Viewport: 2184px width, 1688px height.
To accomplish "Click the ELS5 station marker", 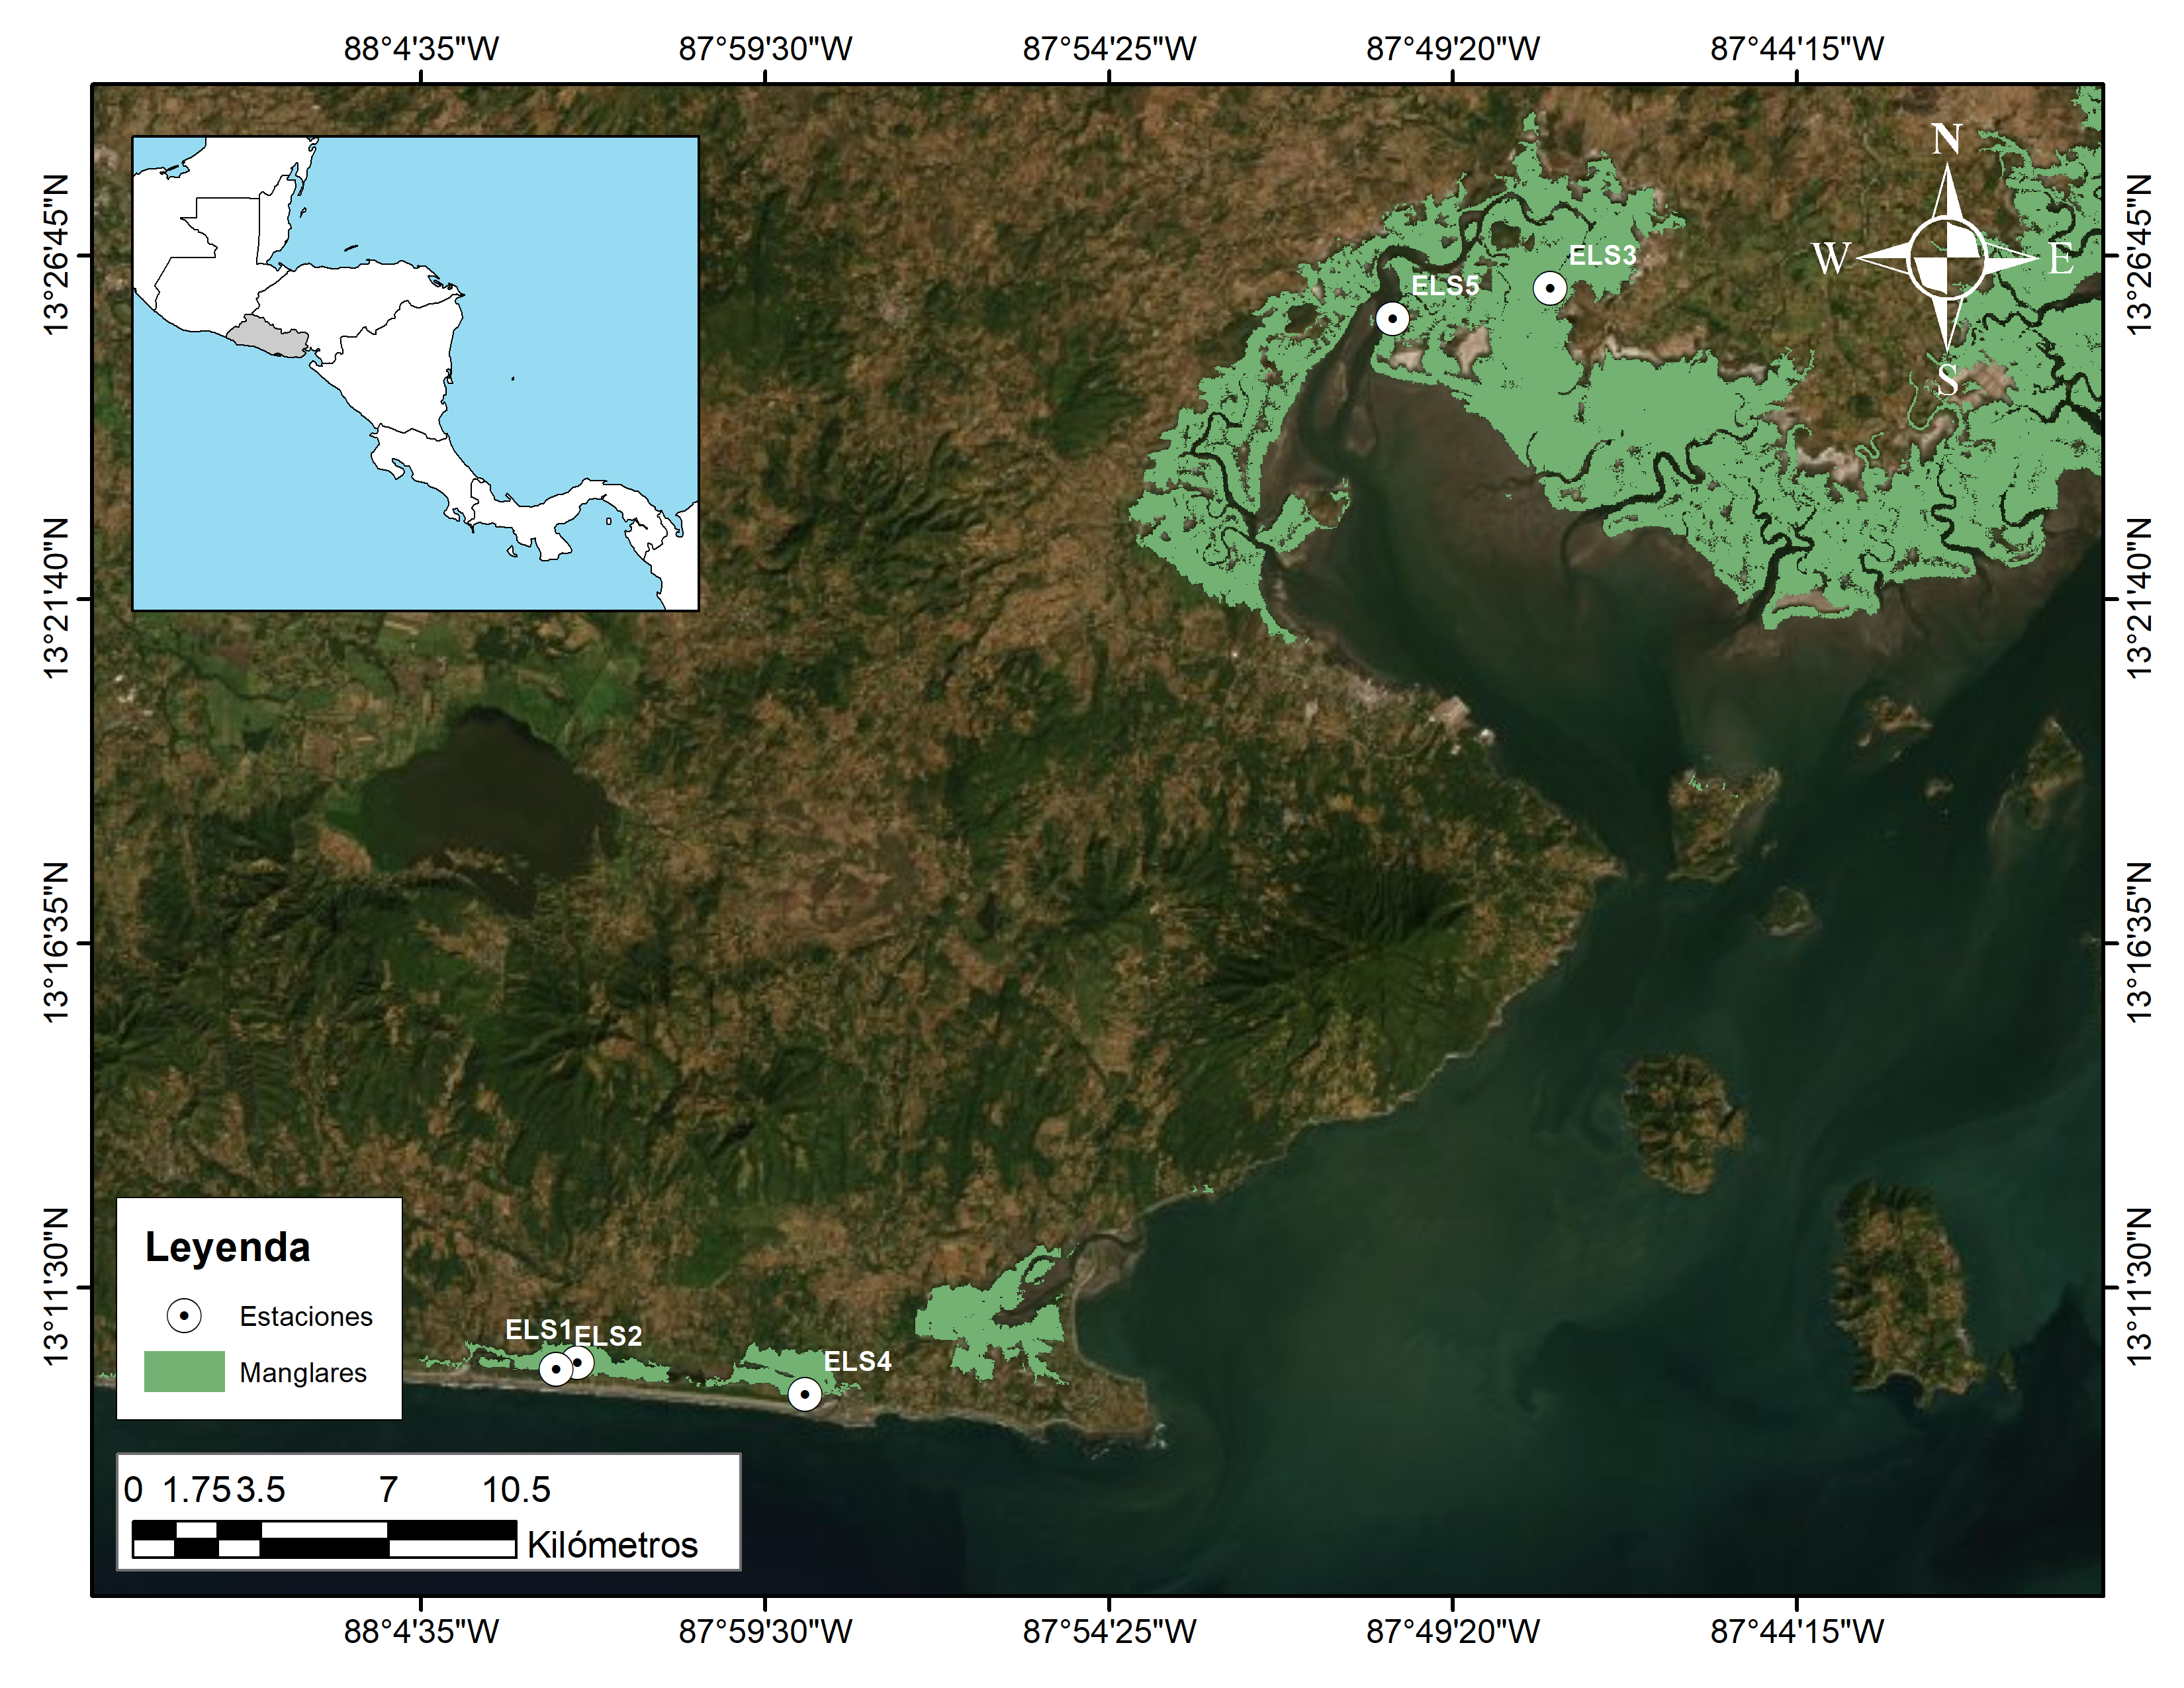I will click(1392, 318).
